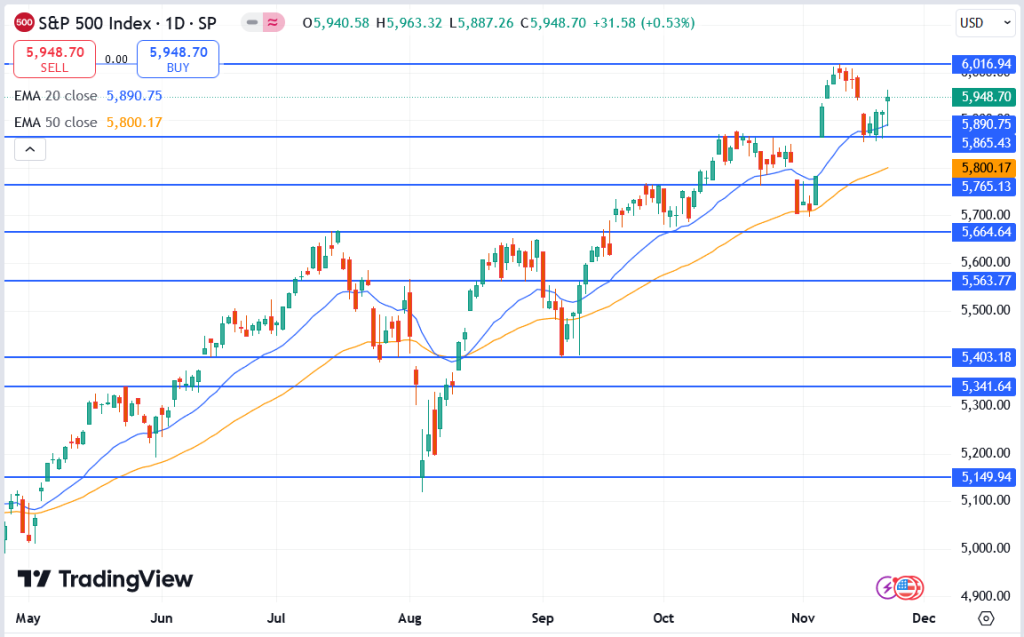Viewport: 1024px width, 637px height.
Task: Click the Jun label on time axis
Action: click(161, 618)
